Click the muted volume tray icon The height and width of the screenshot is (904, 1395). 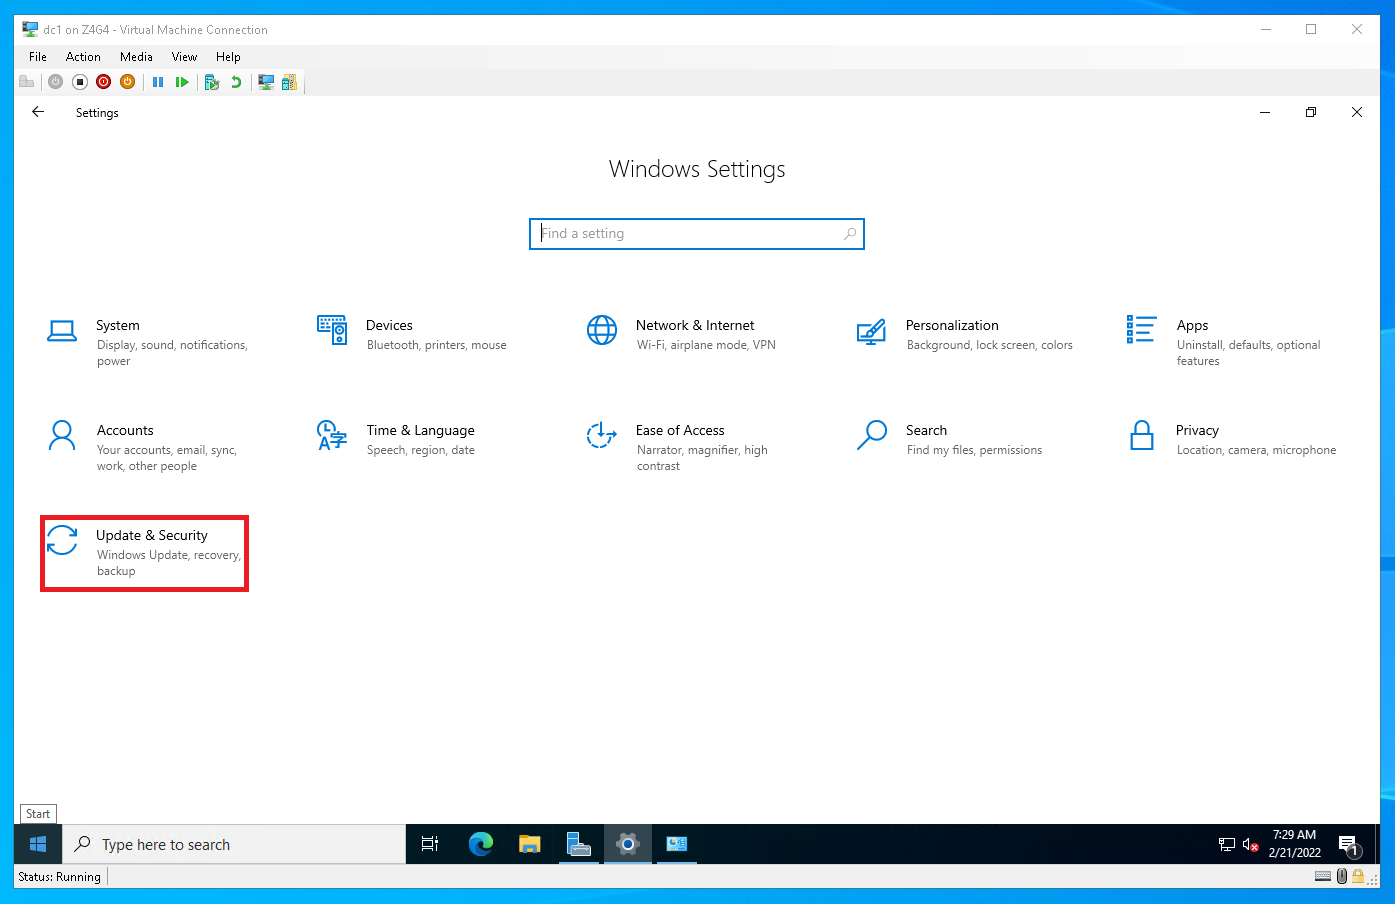point(1250,845)
